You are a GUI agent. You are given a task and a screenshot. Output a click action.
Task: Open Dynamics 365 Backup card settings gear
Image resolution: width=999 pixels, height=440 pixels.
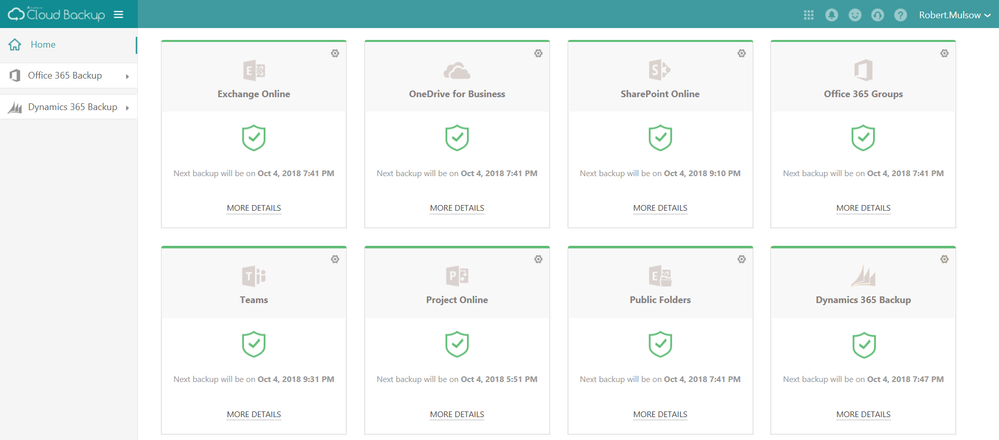click(945, 259)
